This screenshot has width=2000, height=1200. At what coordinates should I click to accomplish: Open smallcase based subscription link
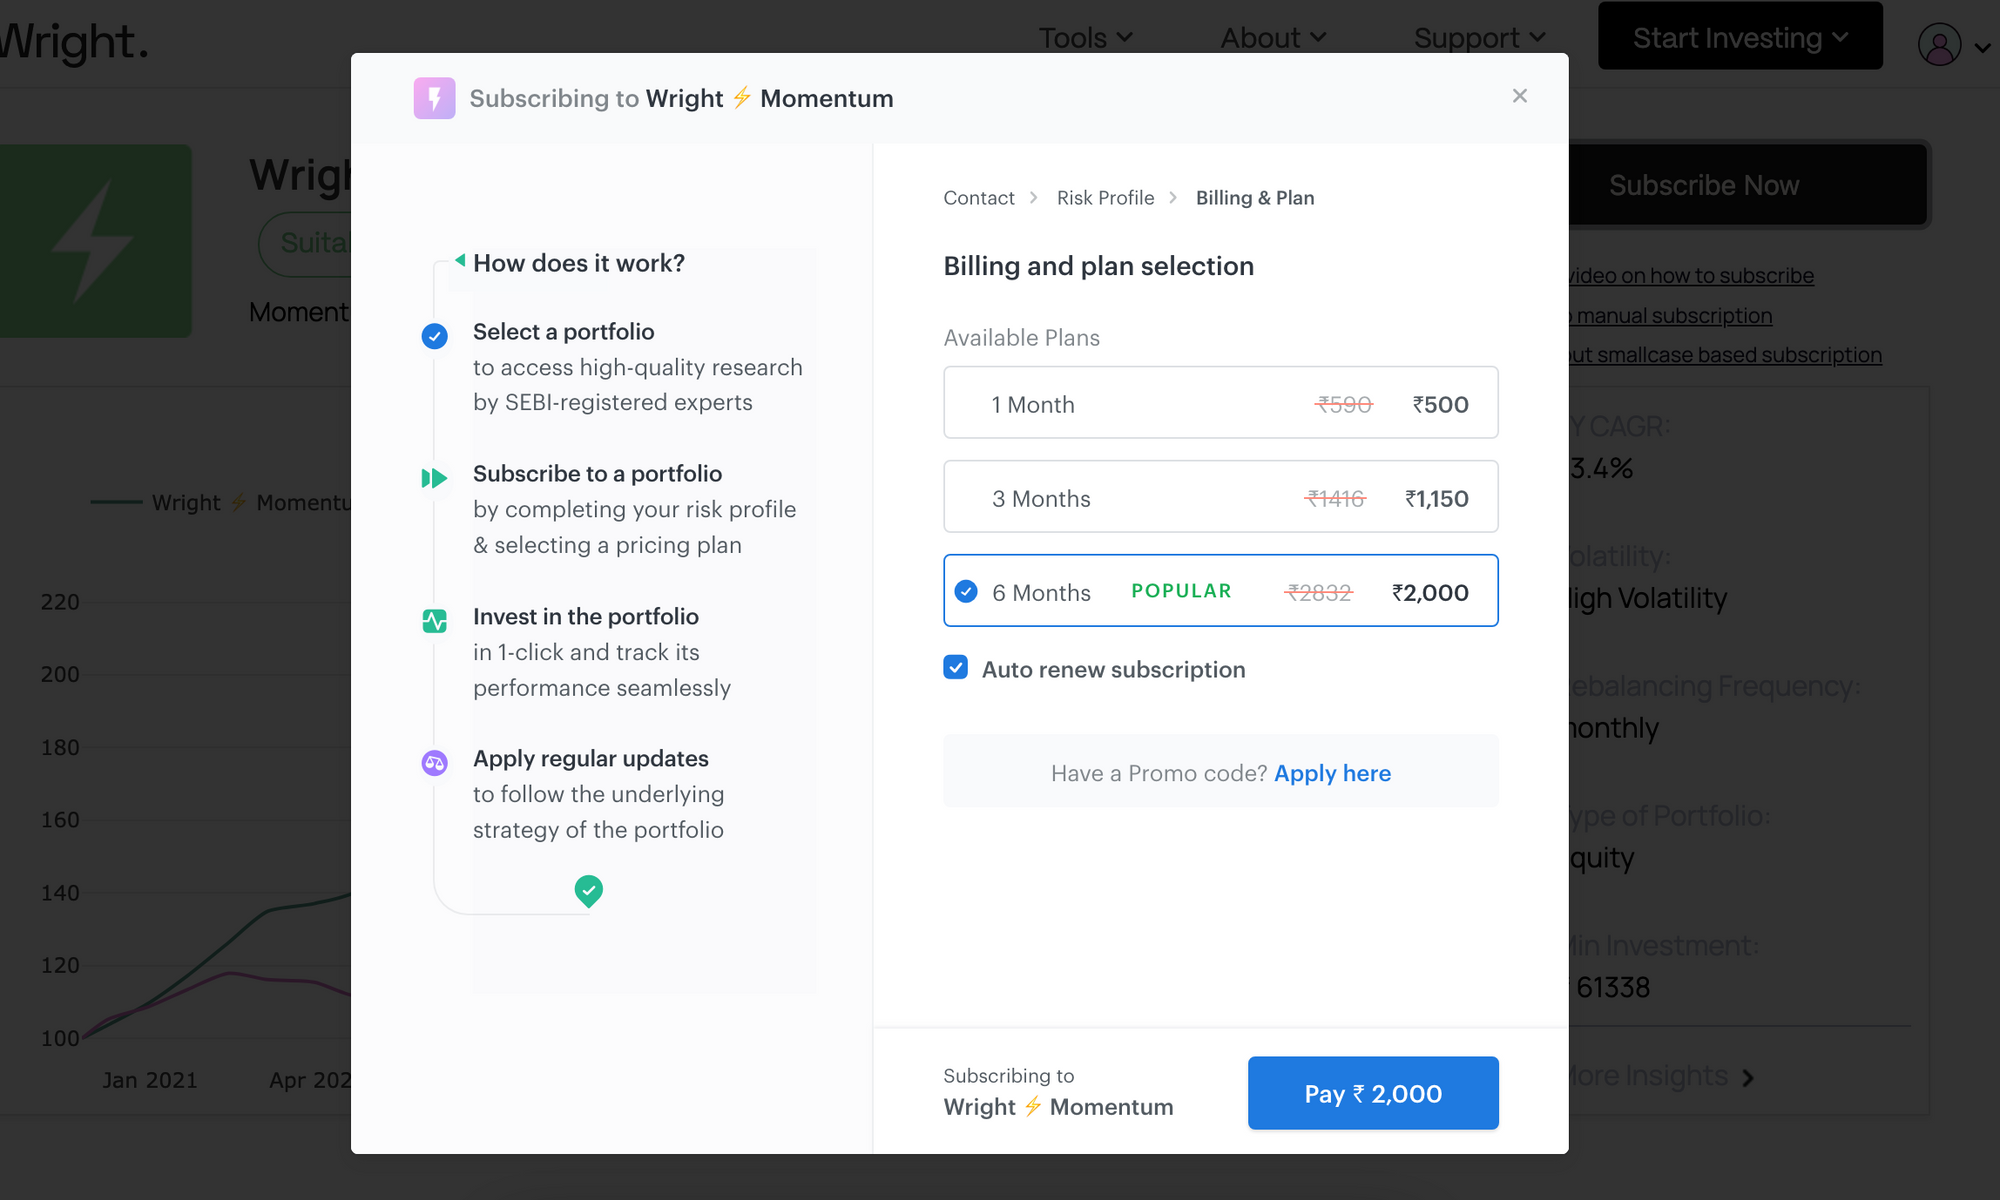click(1725, 355)
